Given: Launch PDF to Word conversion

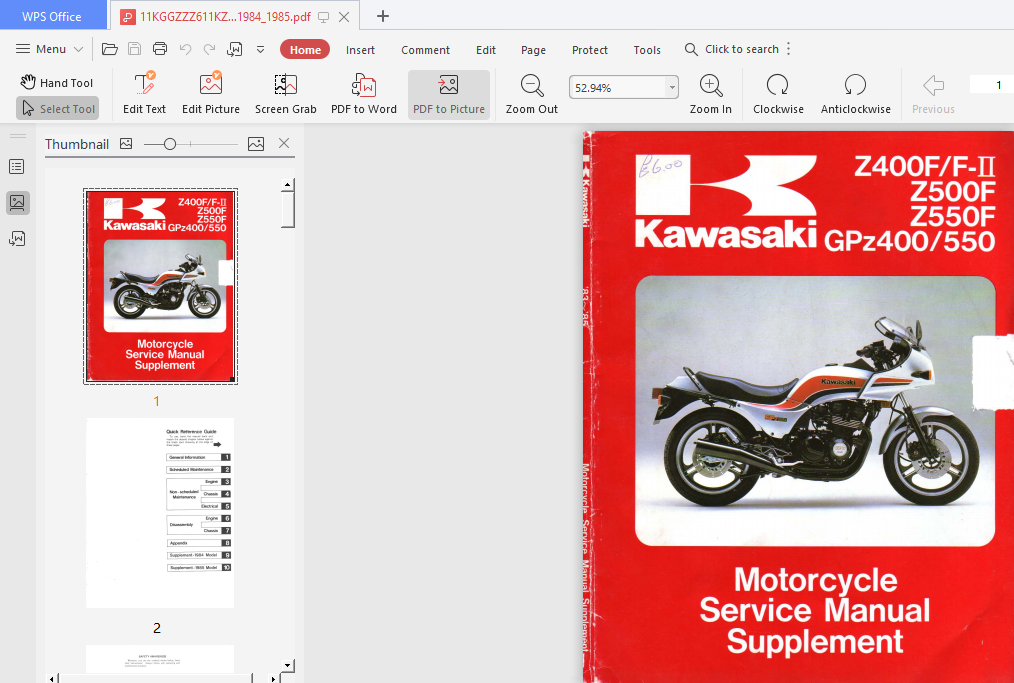Looking at the screenshot, I should coord(364,94).
